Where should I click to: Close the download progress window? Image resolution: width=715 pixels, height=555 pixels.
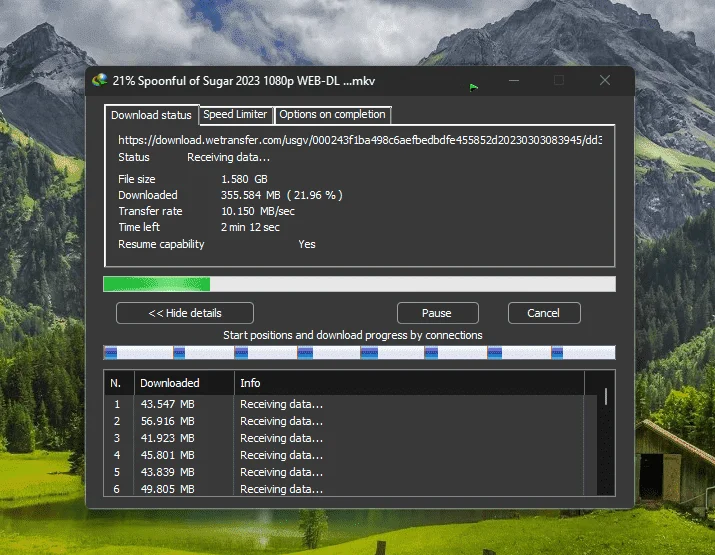605,81
